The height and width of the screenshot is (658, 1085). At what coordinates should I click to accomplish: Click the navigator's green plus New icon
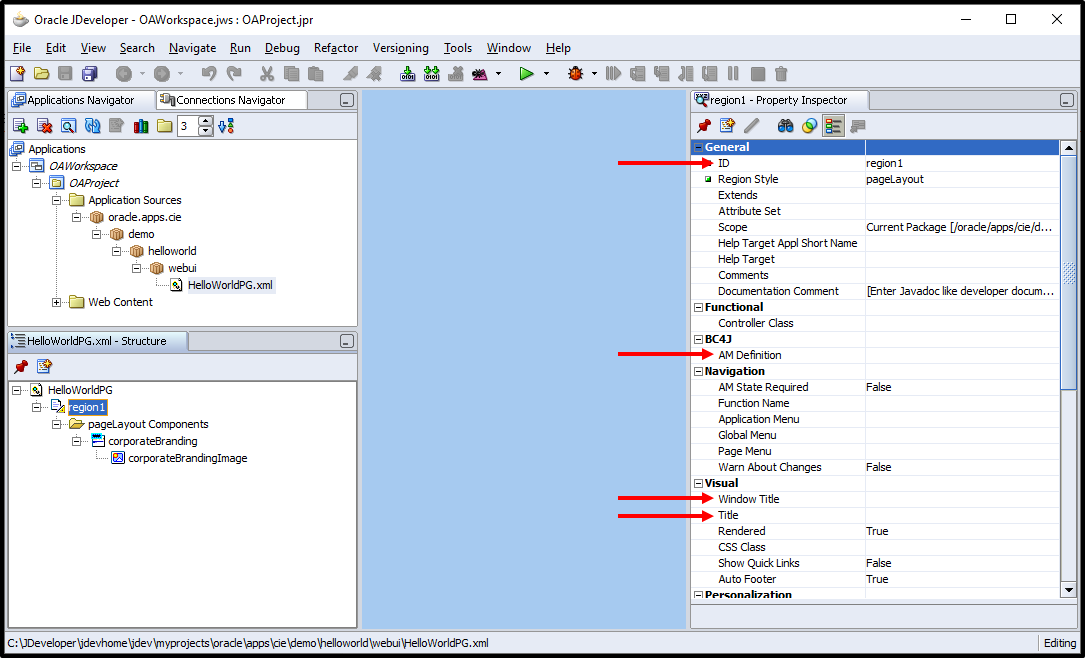(20, 126)
